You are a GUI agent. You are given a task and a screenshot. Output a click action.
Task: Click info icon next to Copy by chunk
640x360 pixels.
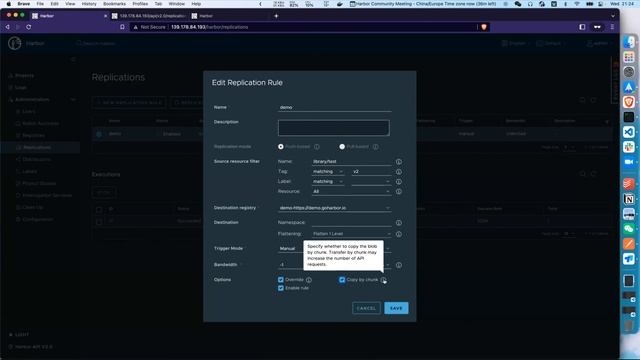pyautogui.click(x=383, y=280)
